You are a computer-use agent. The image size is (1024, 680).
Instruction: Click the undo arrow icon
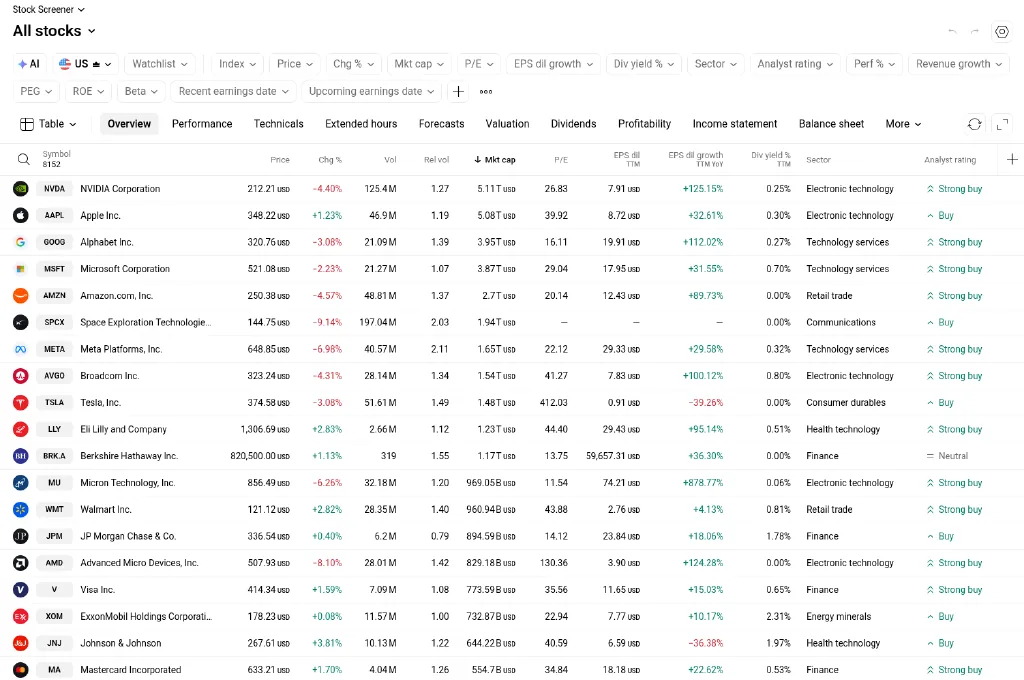952,31
